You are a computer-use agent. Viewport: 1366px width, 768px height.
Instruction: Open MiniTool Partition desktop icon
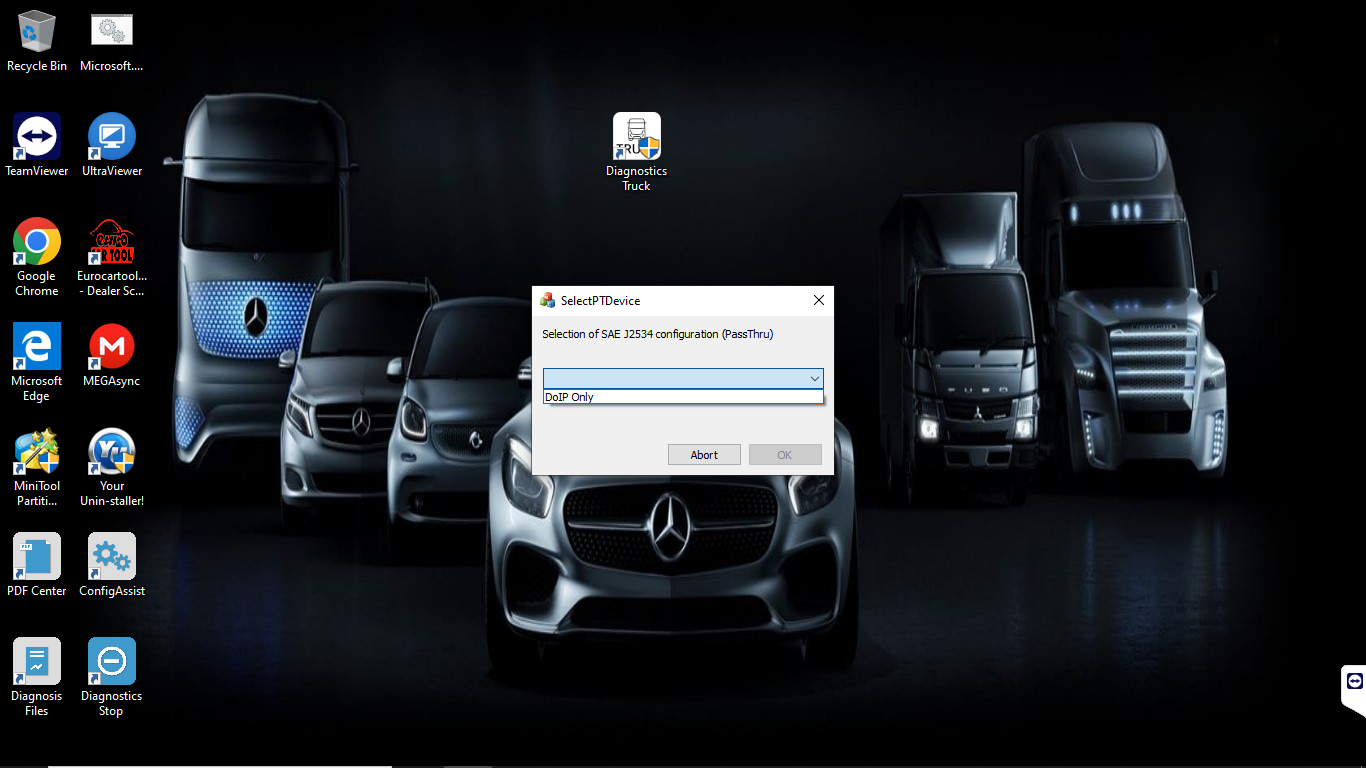coord(37,452)
